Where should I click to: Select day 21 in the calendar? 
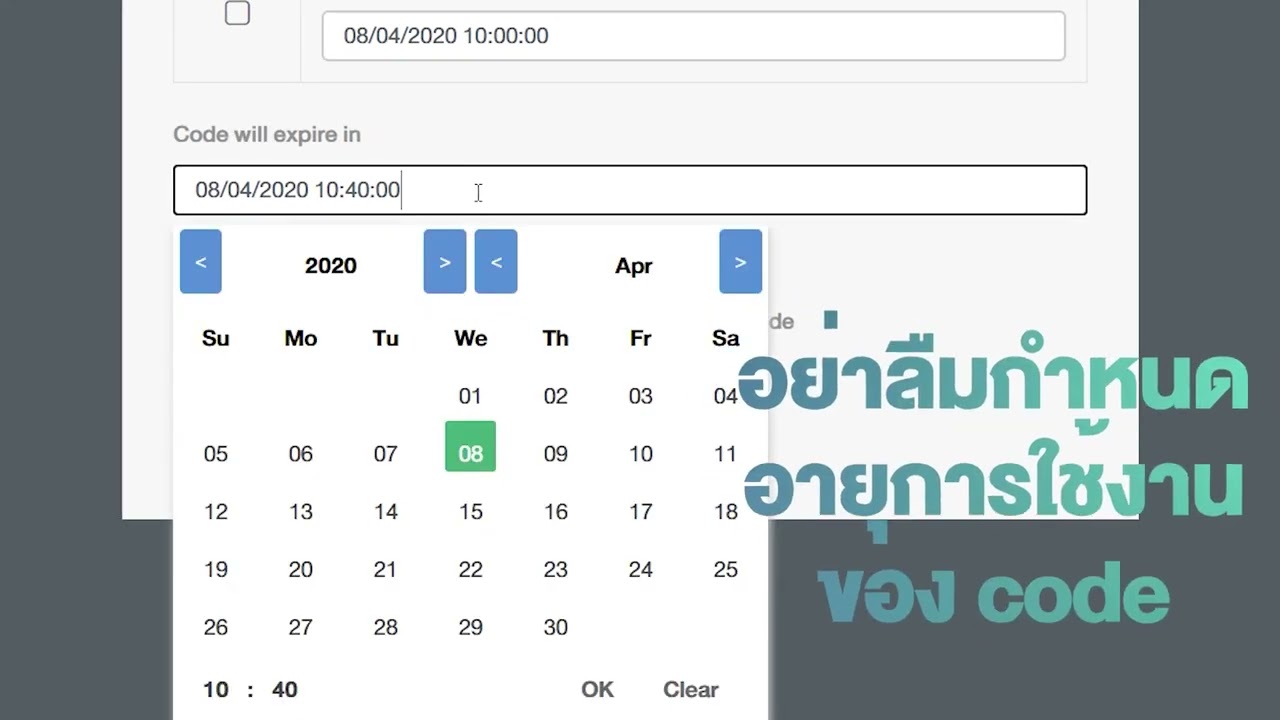(386, 570)
